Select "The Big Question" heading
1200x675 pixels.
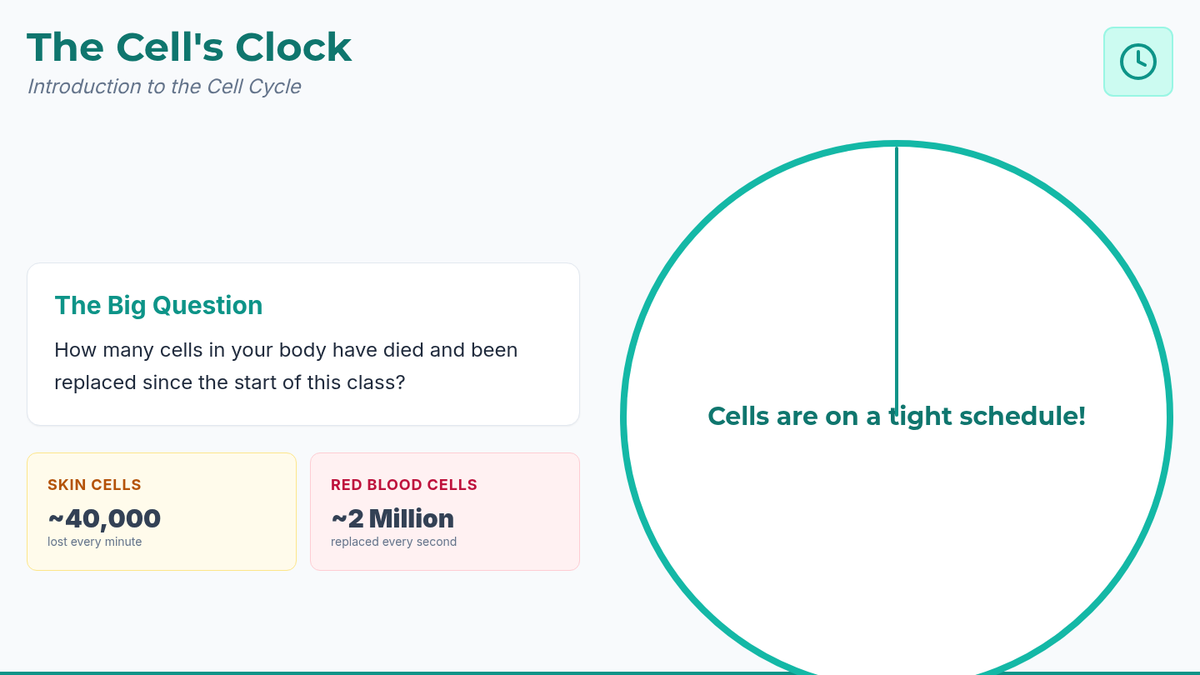(x=158, y=305)
